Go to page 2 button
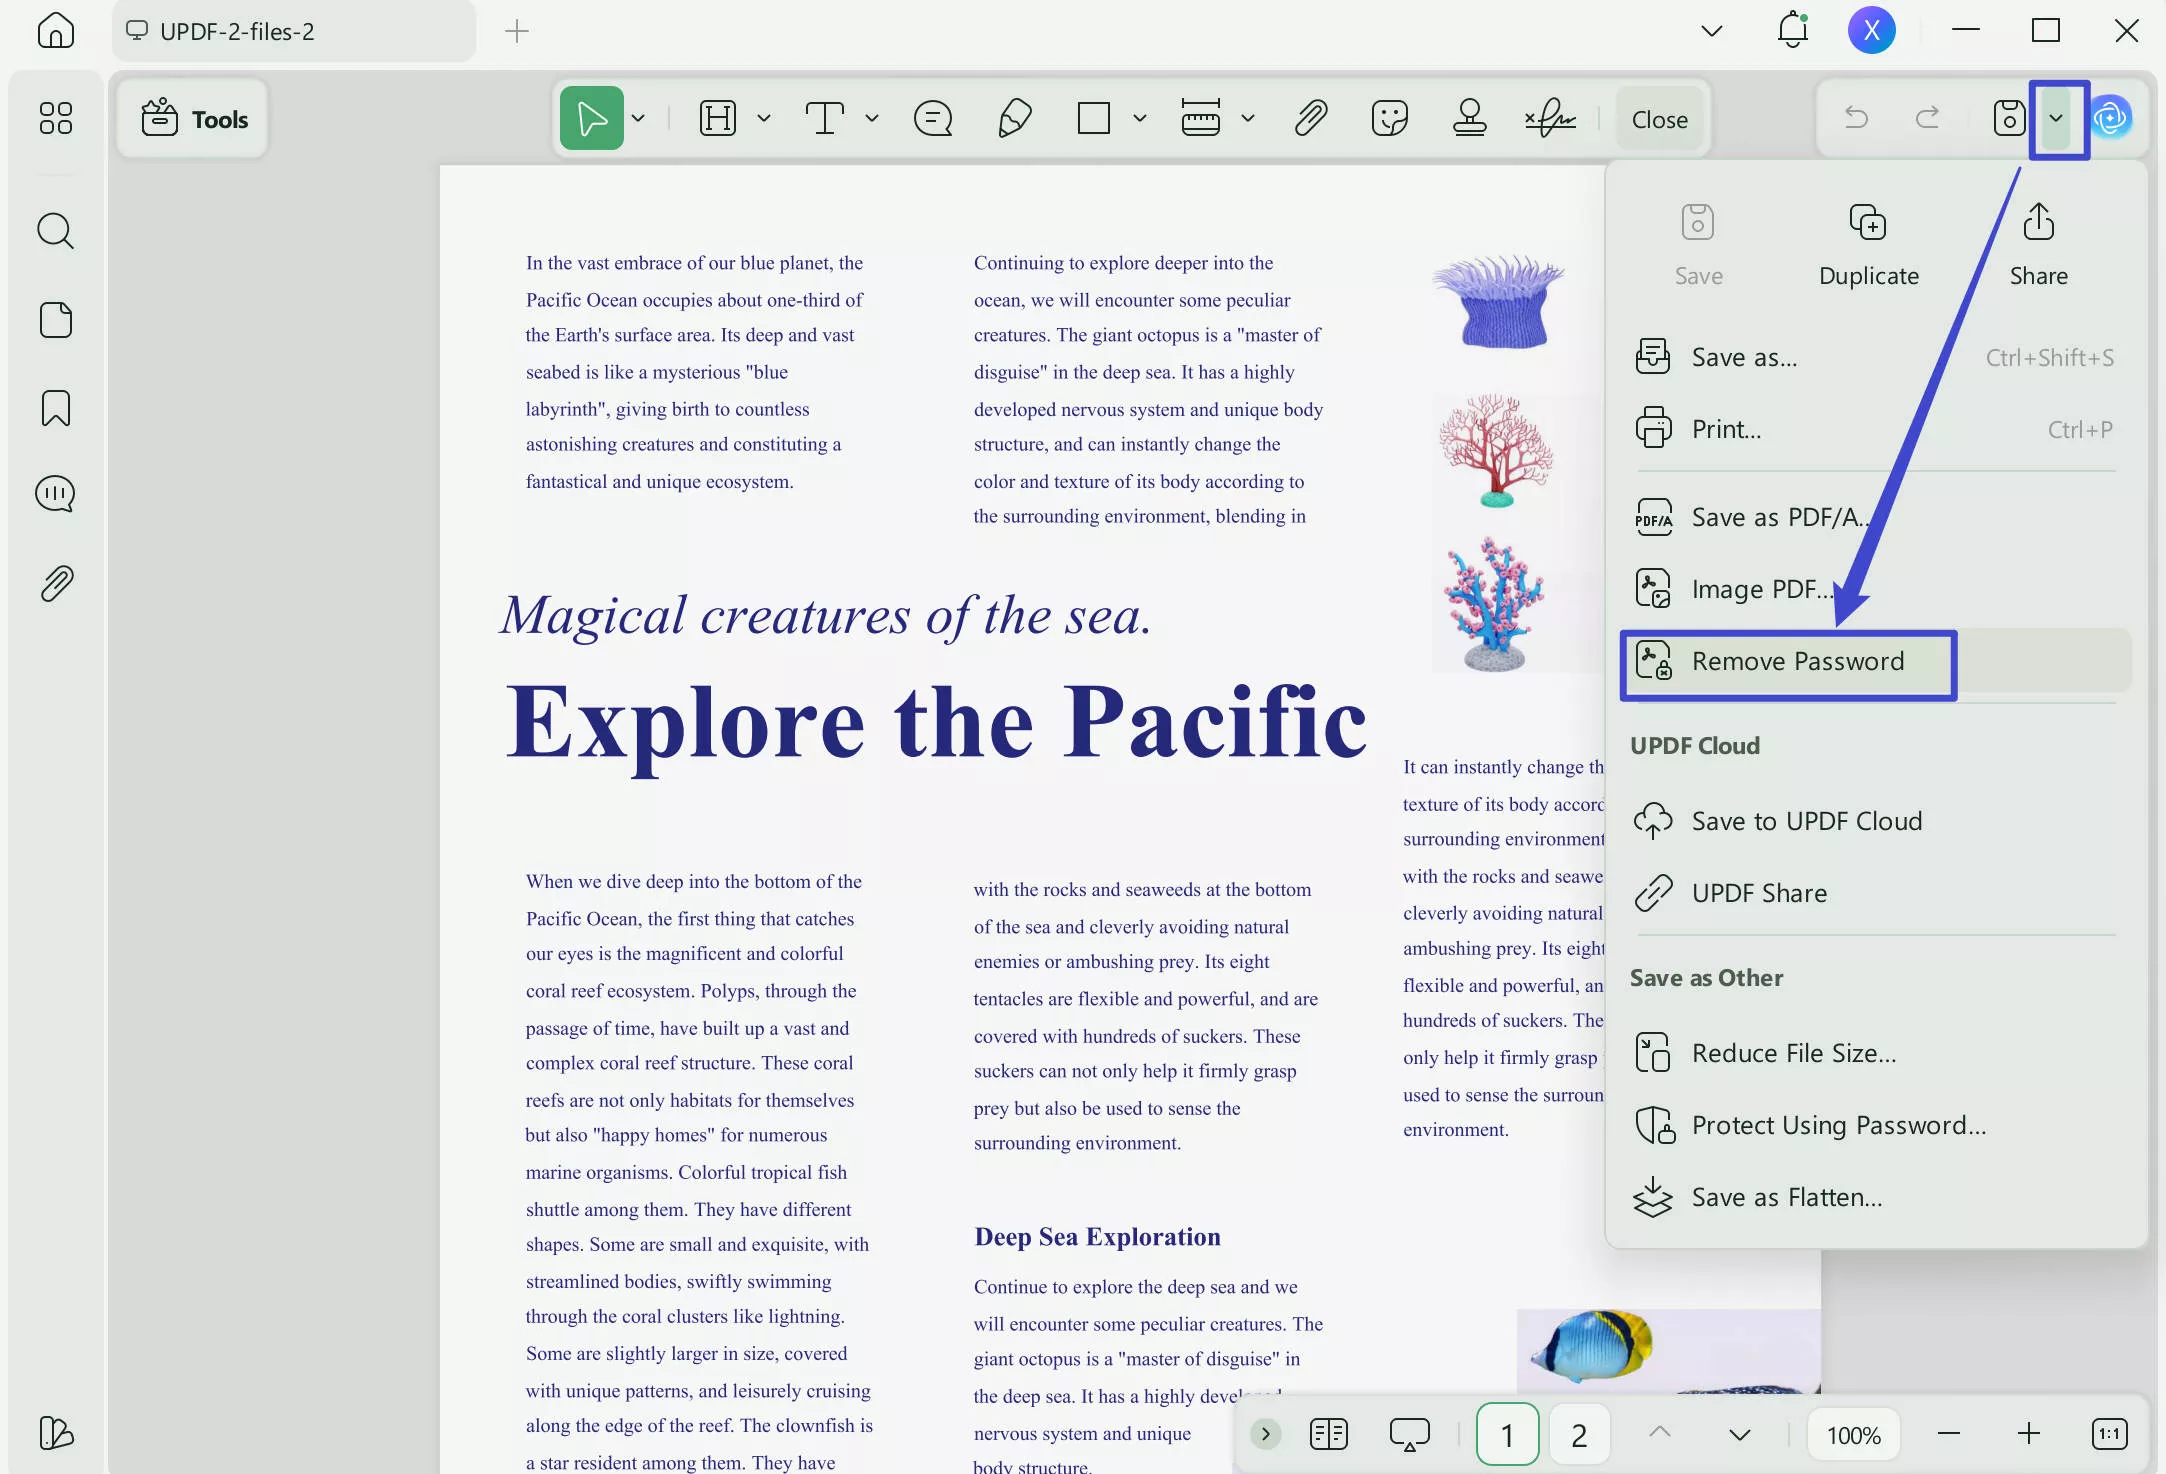 [x=1578, y=1435]
